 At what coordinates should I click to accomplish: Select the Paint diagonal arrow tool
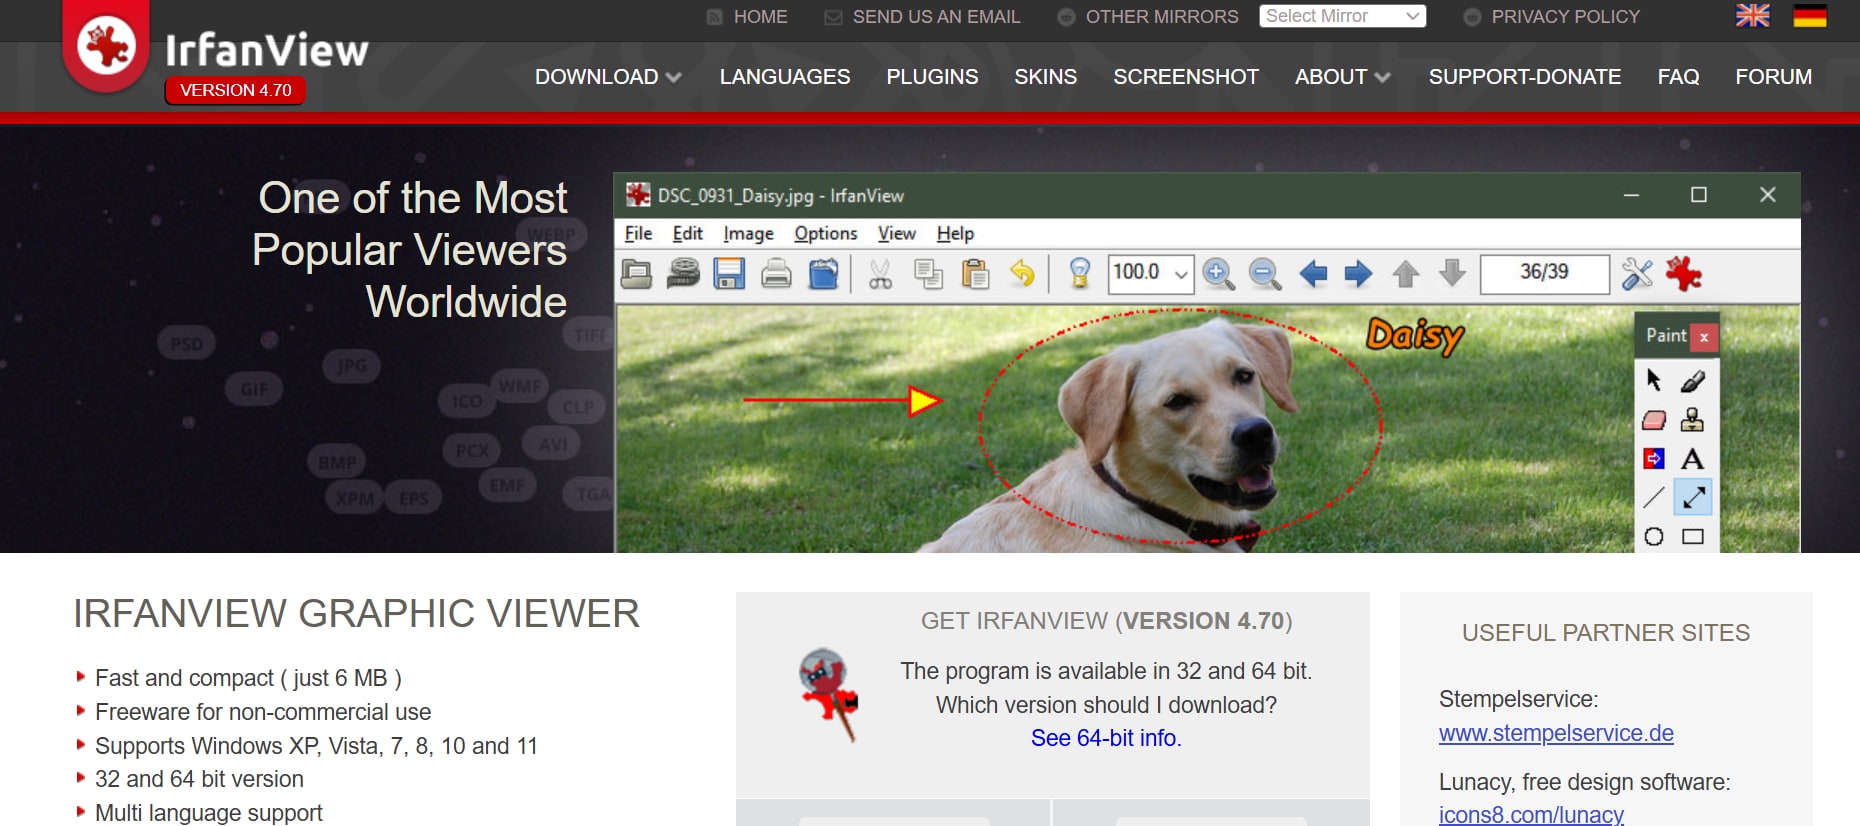click(1693, 497)
